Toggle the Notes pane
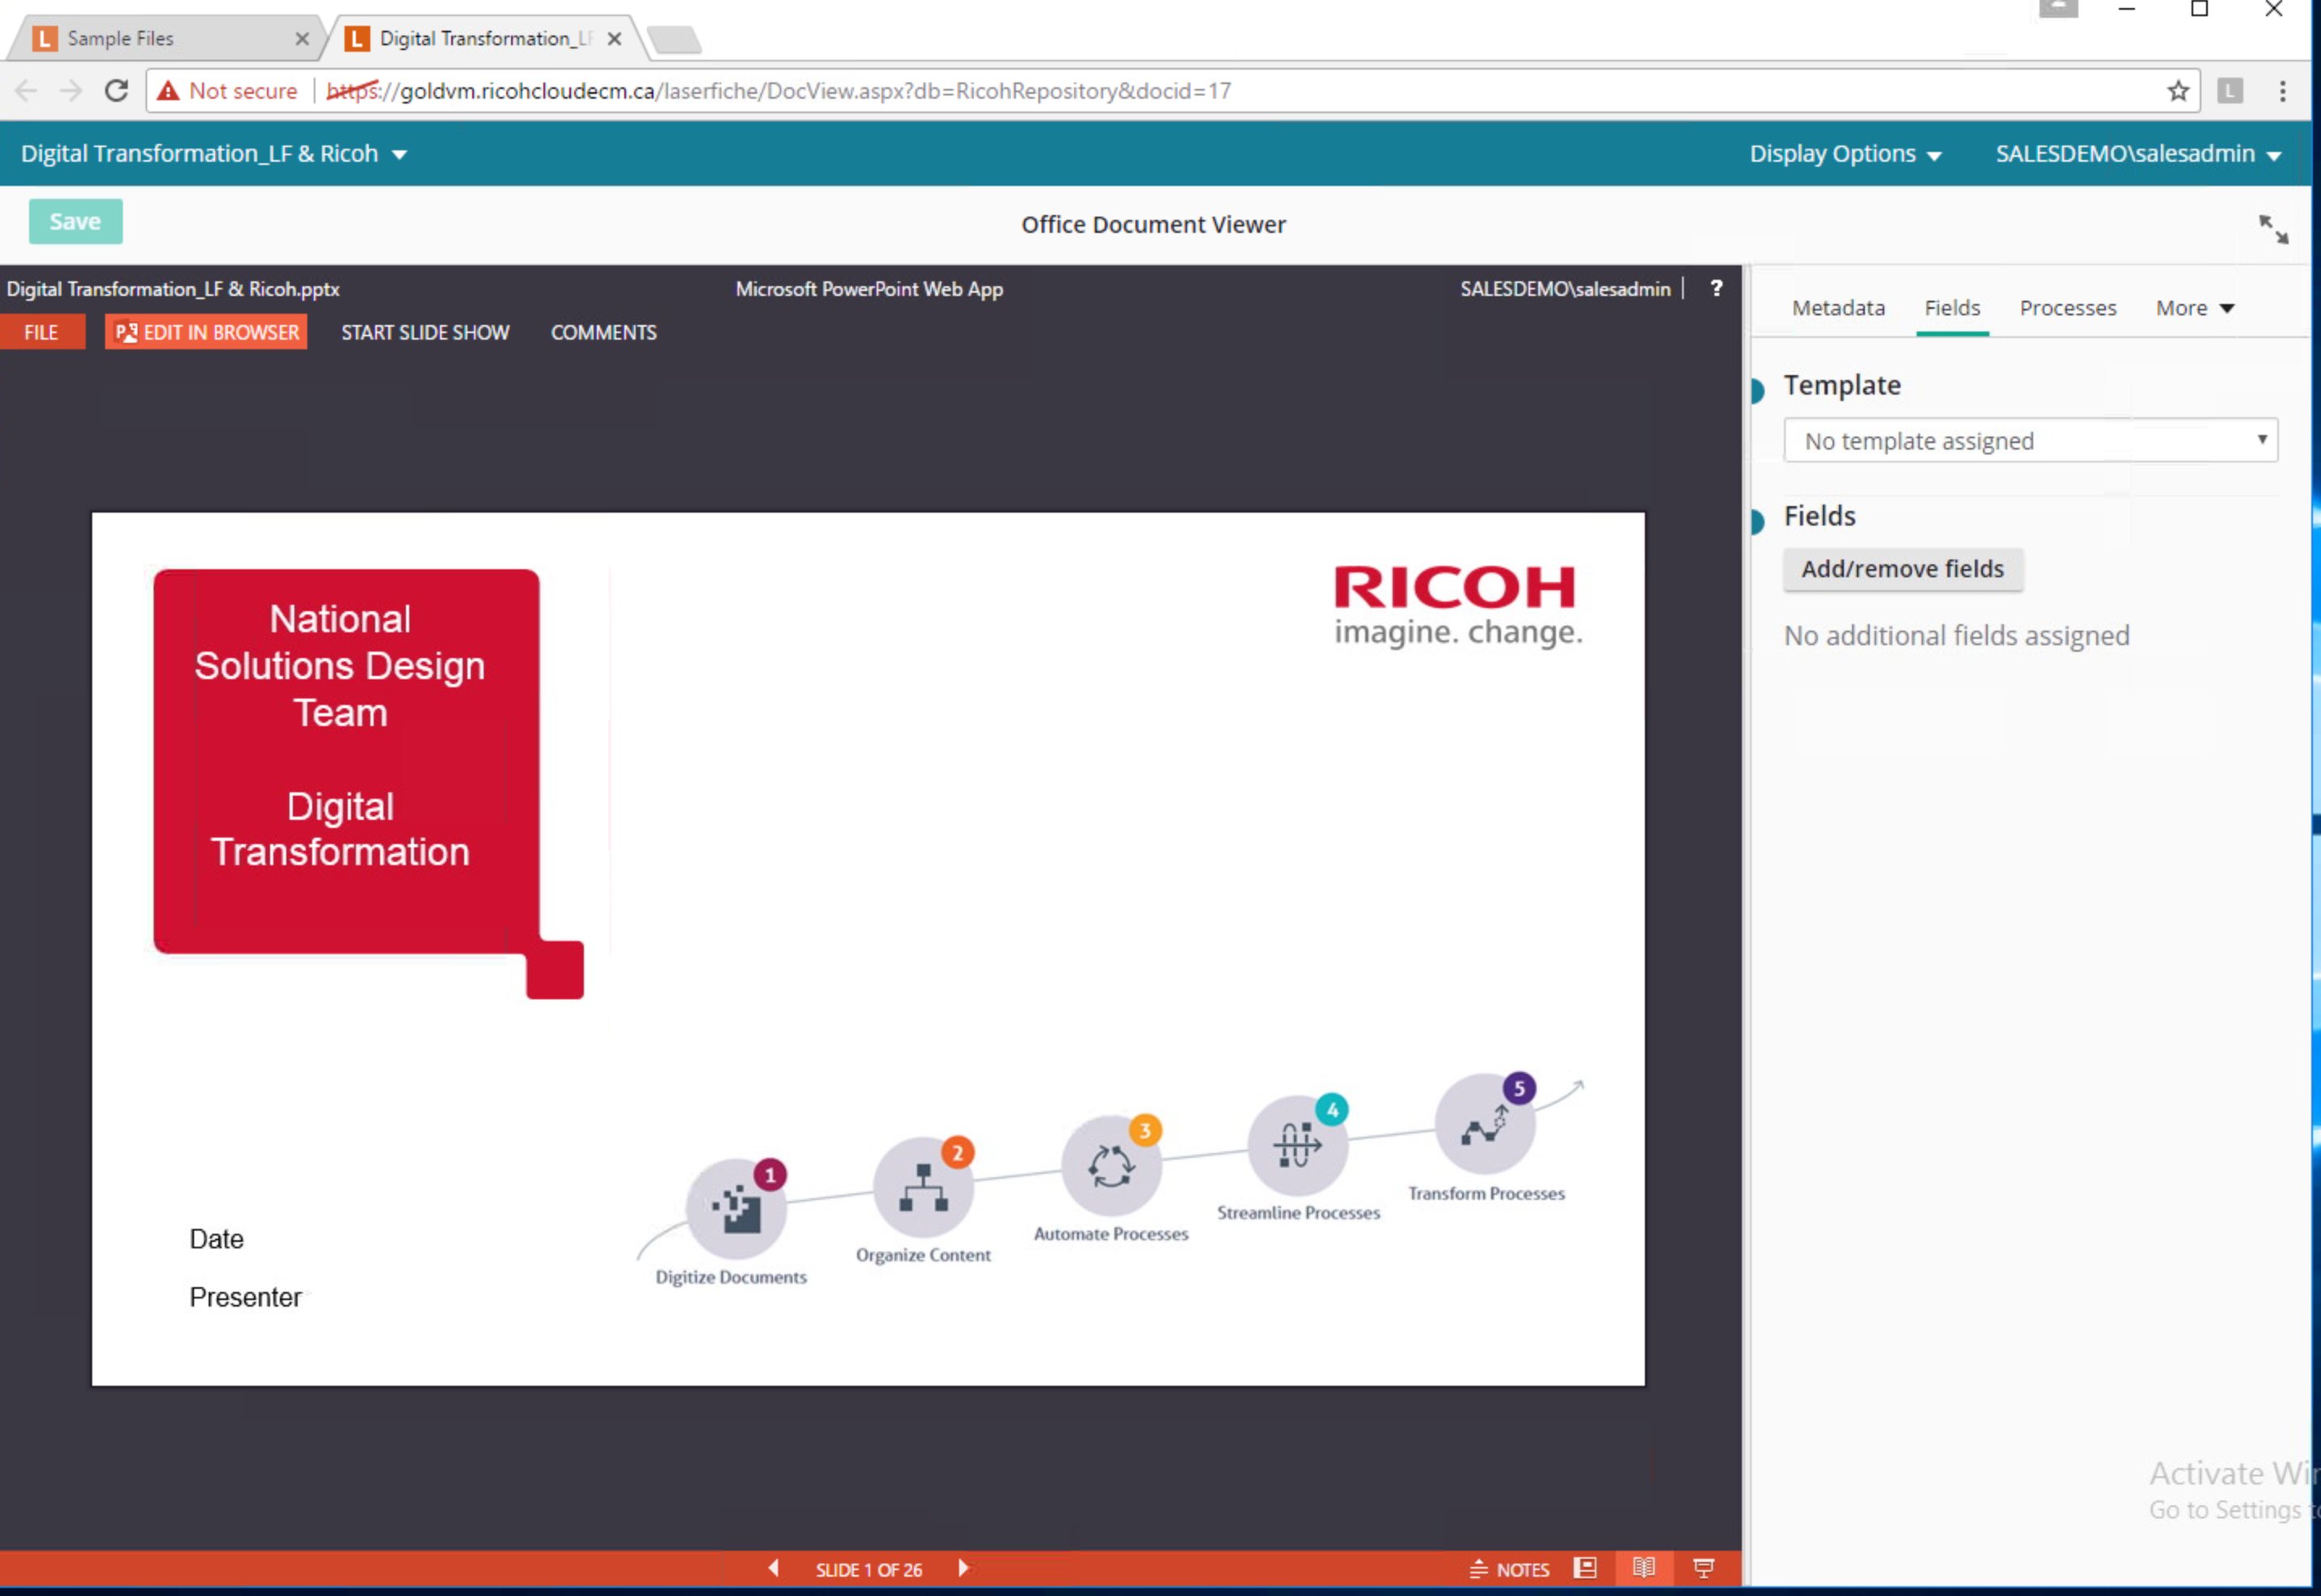This screenshot has height=1596, width=2321. click(x=1510, y=1569)
